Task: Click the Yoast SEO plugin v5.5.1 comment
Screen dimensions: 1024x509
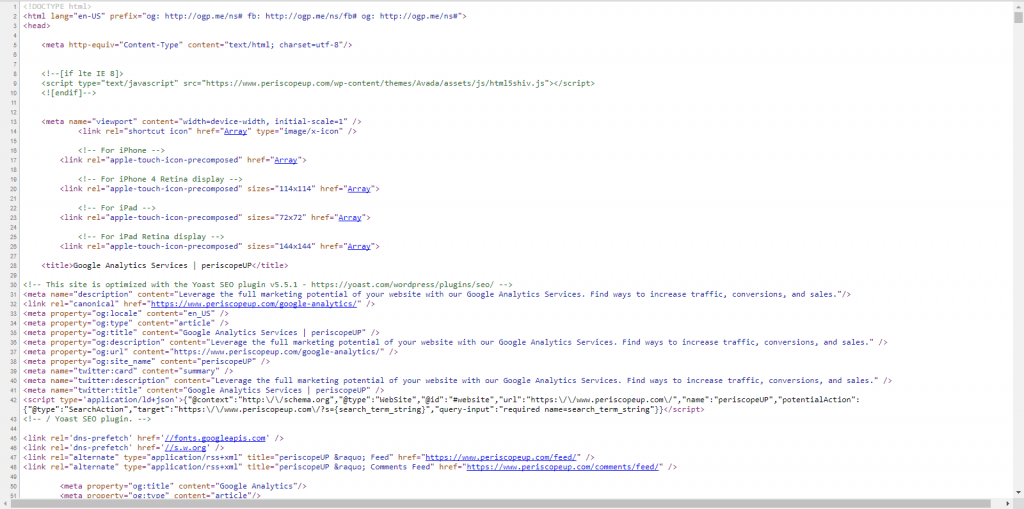Action: tap(268, 285)
